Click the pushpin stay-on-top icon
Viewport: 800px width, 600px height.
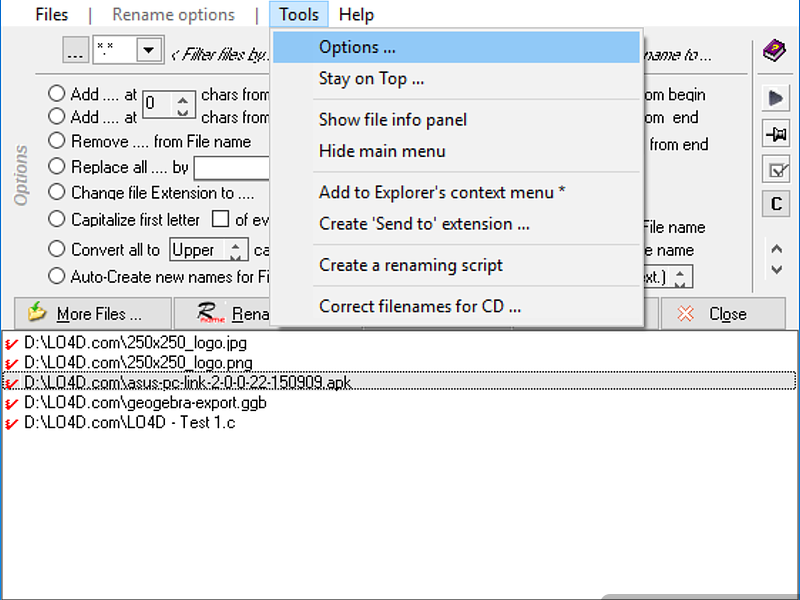[x=776, y=134]
